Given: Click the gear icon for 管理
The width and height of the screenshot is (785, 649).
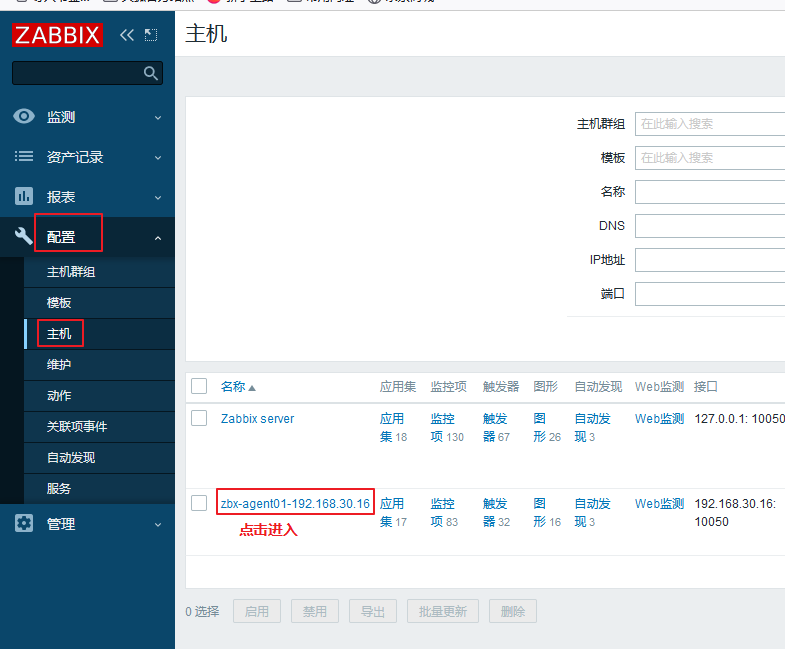Looking at the screenshot, I should (x=24, y=523).
